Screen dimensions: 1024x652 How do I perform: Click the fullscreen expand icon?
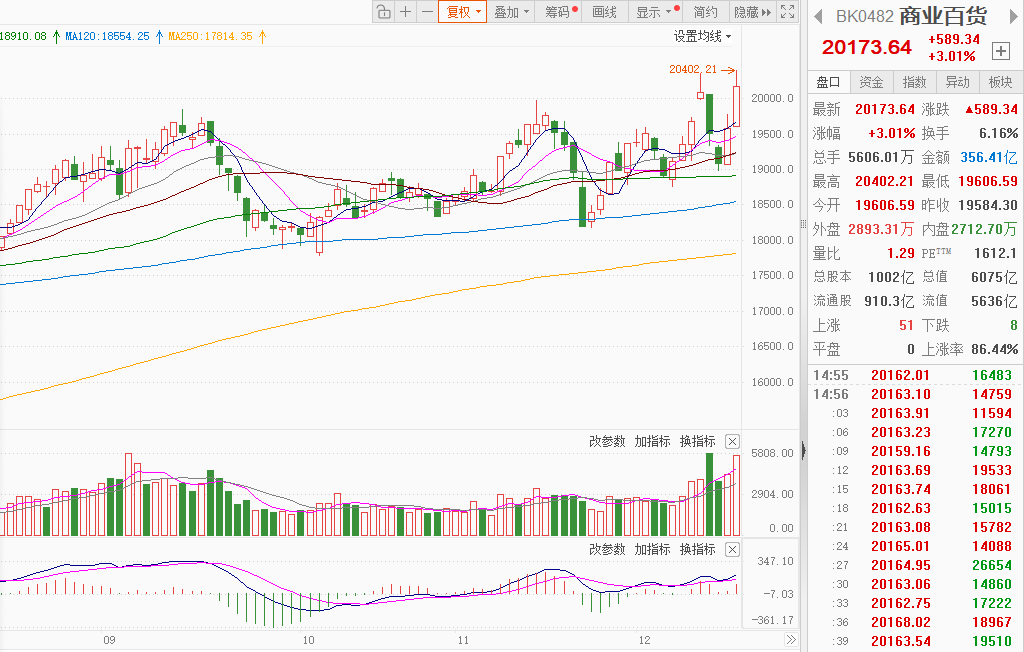coord(789,12)
